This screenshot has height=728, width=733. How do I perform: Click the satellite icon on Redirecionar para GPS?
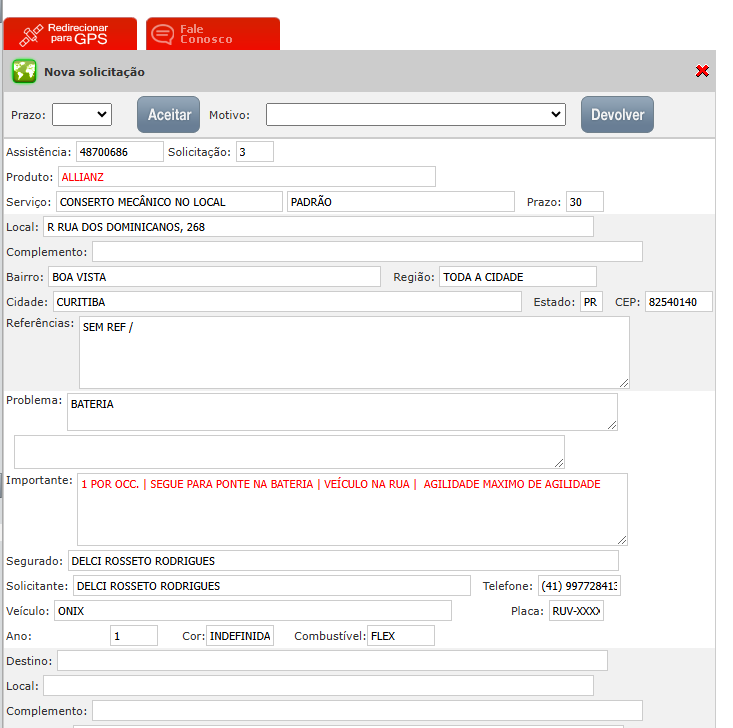[x=31, y=34]
